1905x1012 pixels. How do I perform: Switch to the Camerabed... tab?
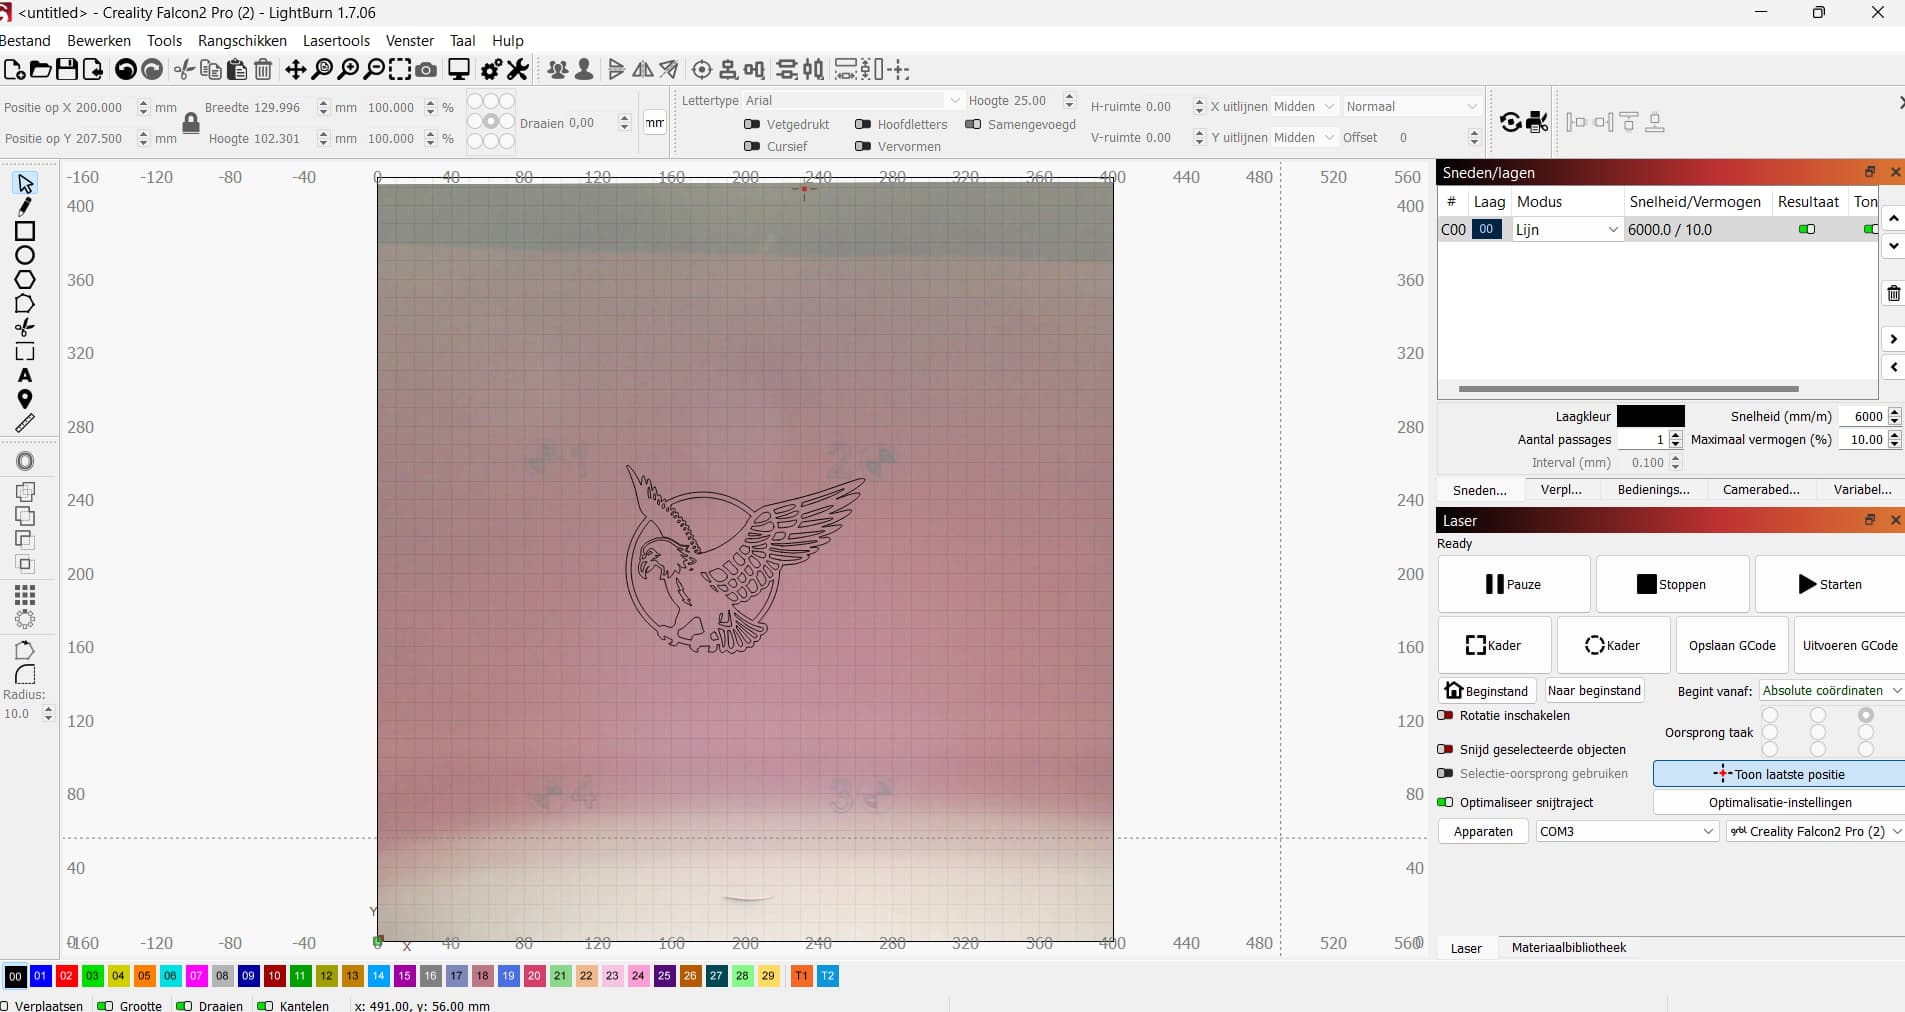(x=1761, y=489)
